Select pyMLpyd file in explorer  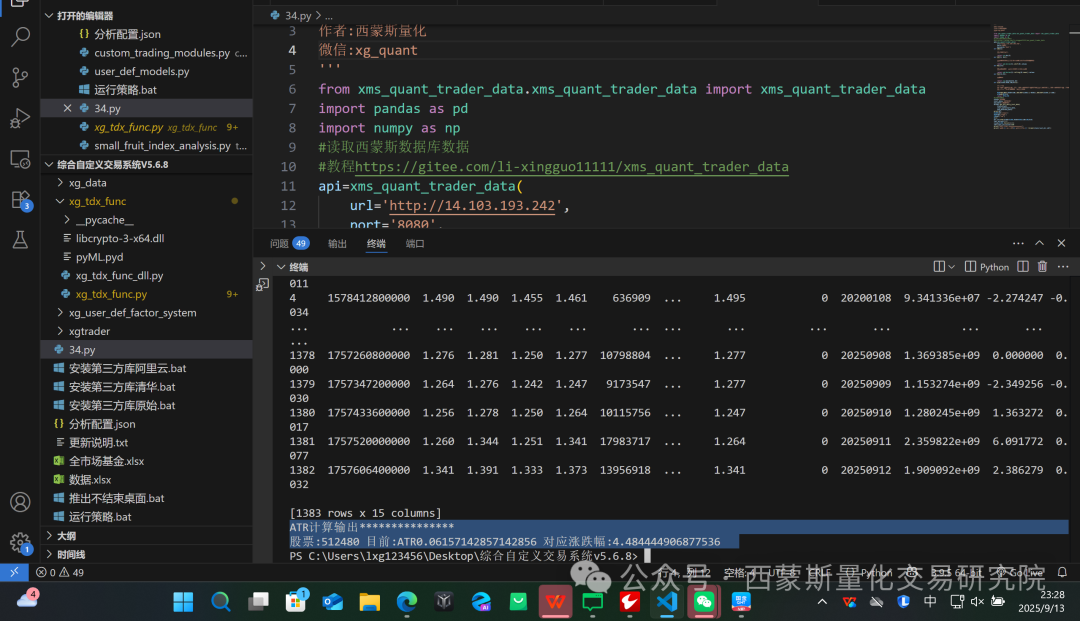coord(99,257)
